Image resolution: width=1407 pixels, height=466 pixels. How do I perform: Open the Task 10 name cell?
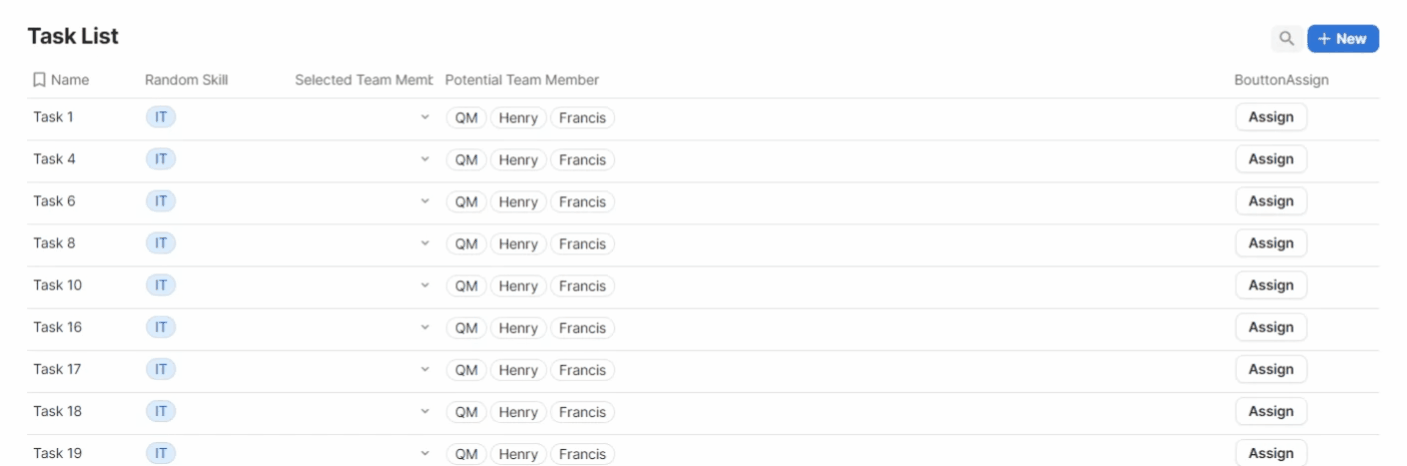[58, 285]
